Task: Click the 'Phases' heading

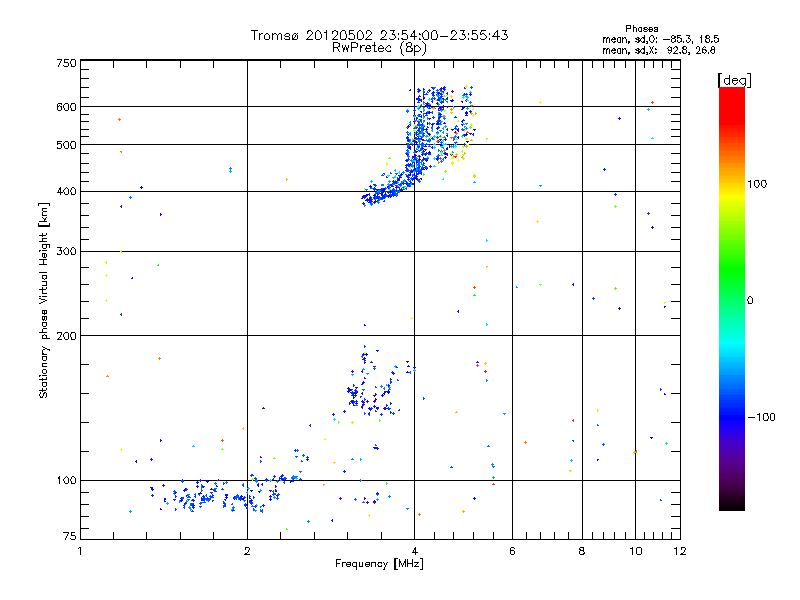Action: tap(641, 29)
